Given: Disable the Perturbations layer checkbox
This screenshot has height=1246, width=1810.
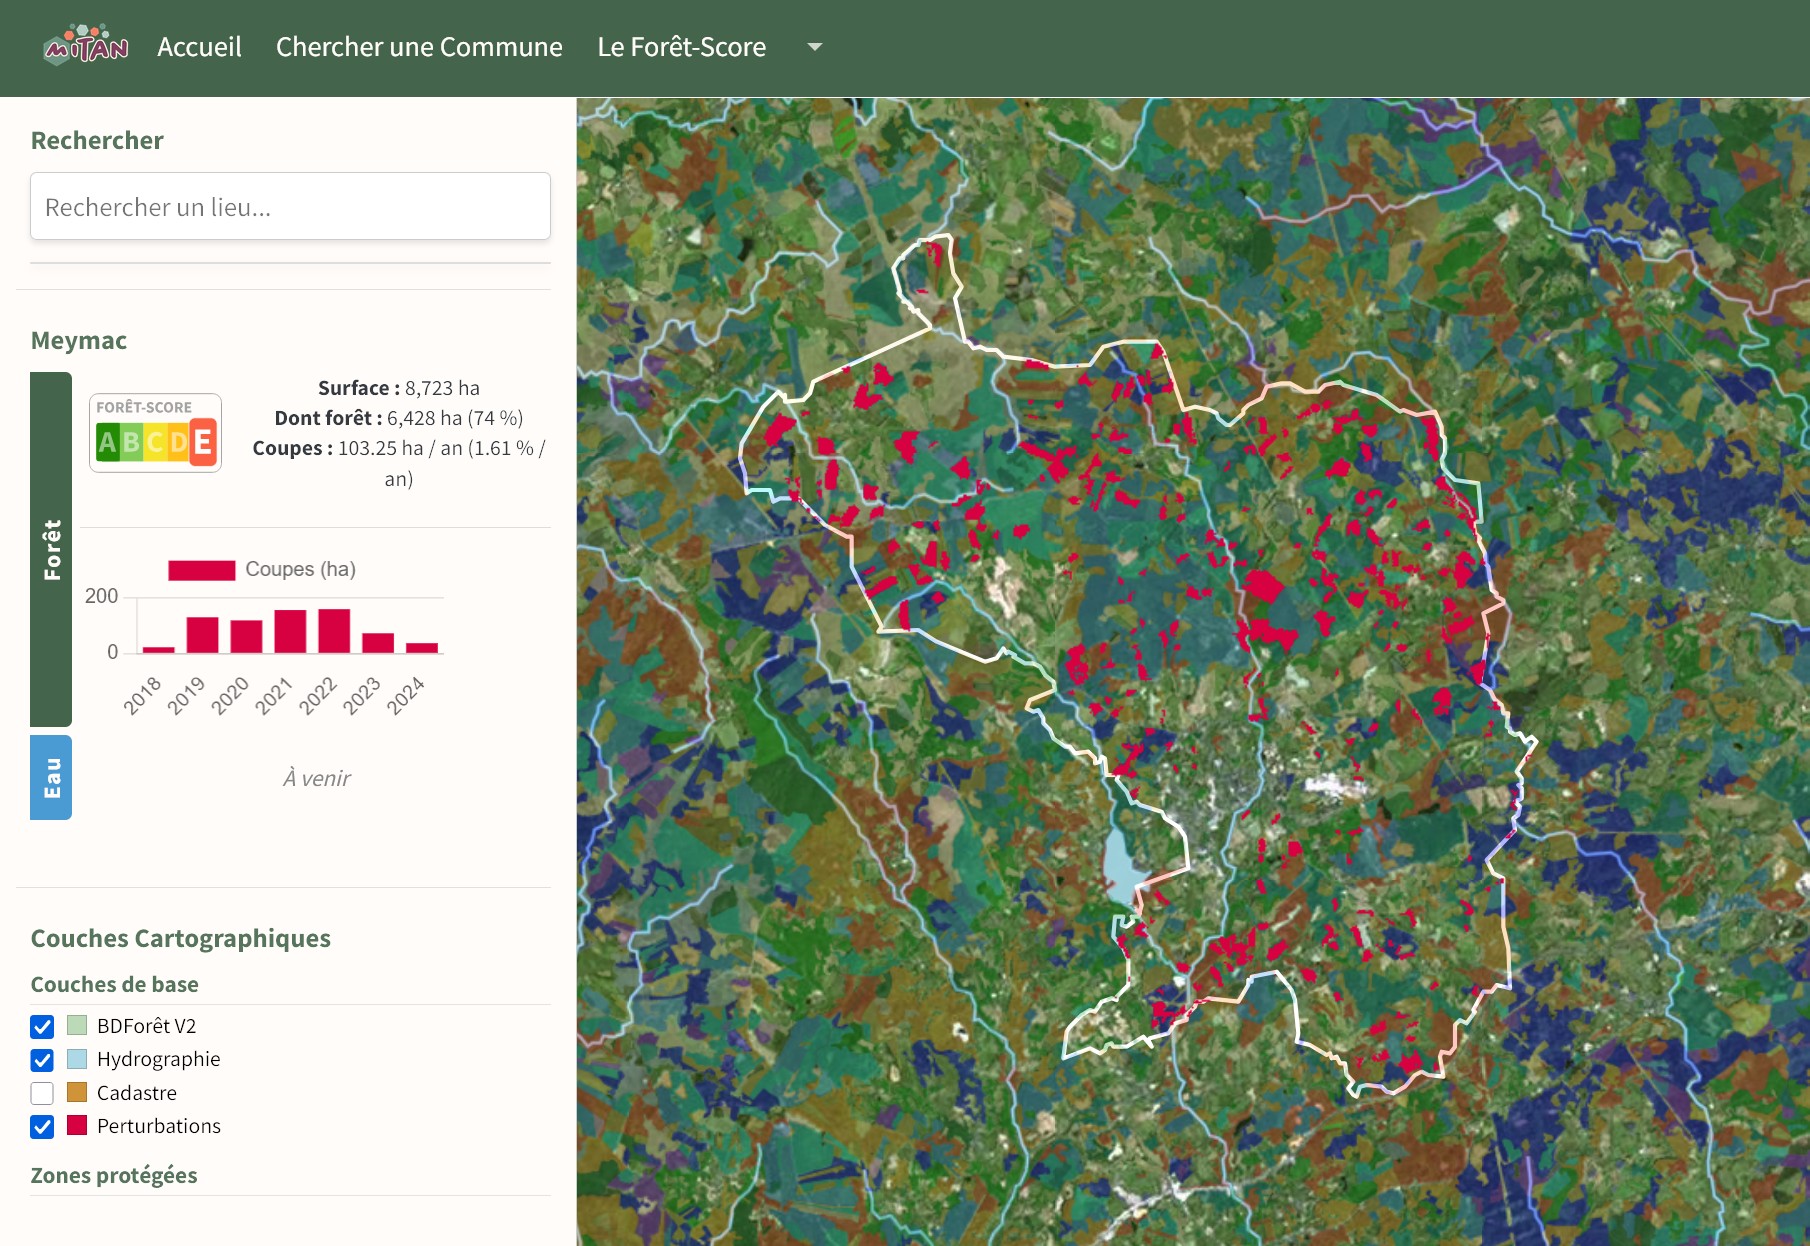Looking at the screenshot, I should pyautogui.click(x=42, y=1127).
